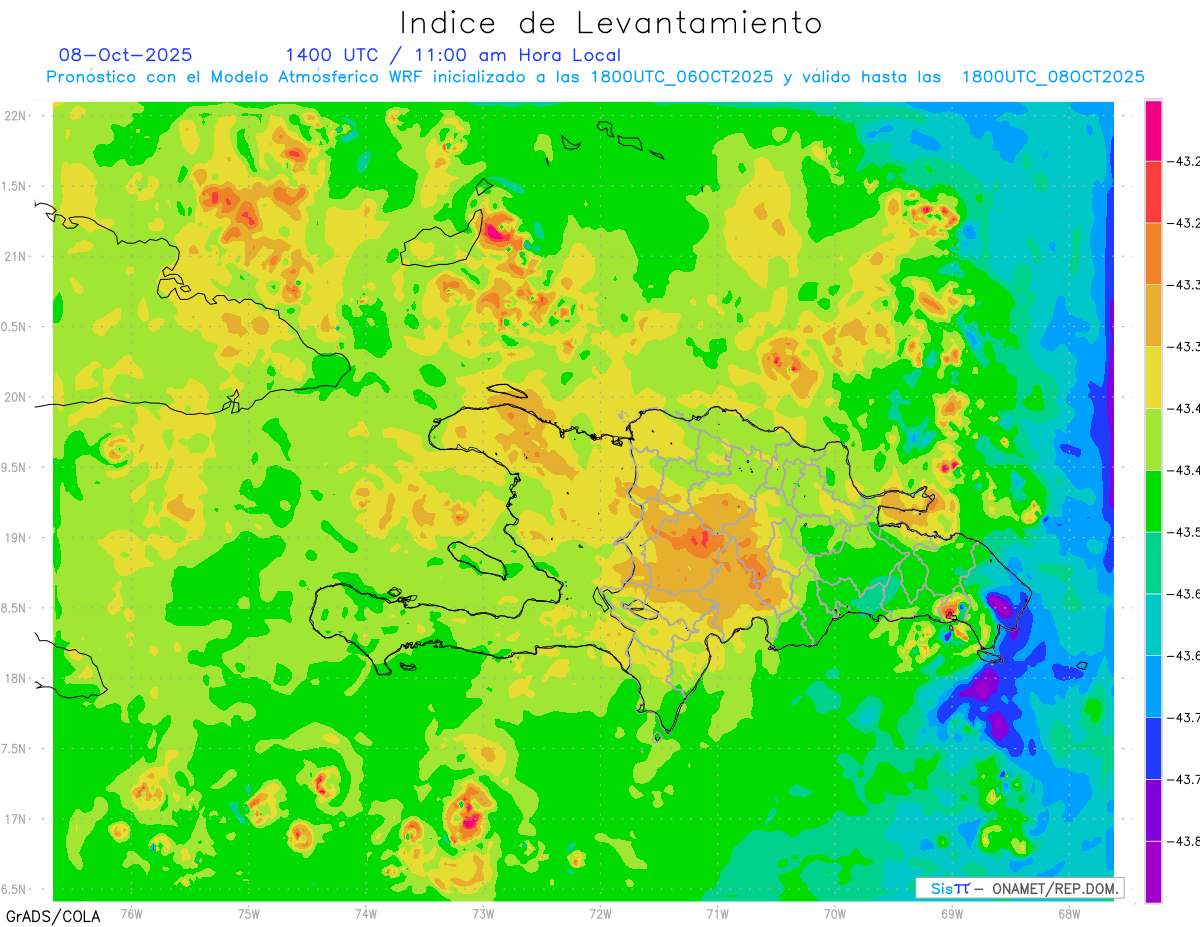Image resolution: width=1200 pixels, height=927 pixels.
Task: Select the dark purple swatch at legend bottom
Action: (1153, 872)
